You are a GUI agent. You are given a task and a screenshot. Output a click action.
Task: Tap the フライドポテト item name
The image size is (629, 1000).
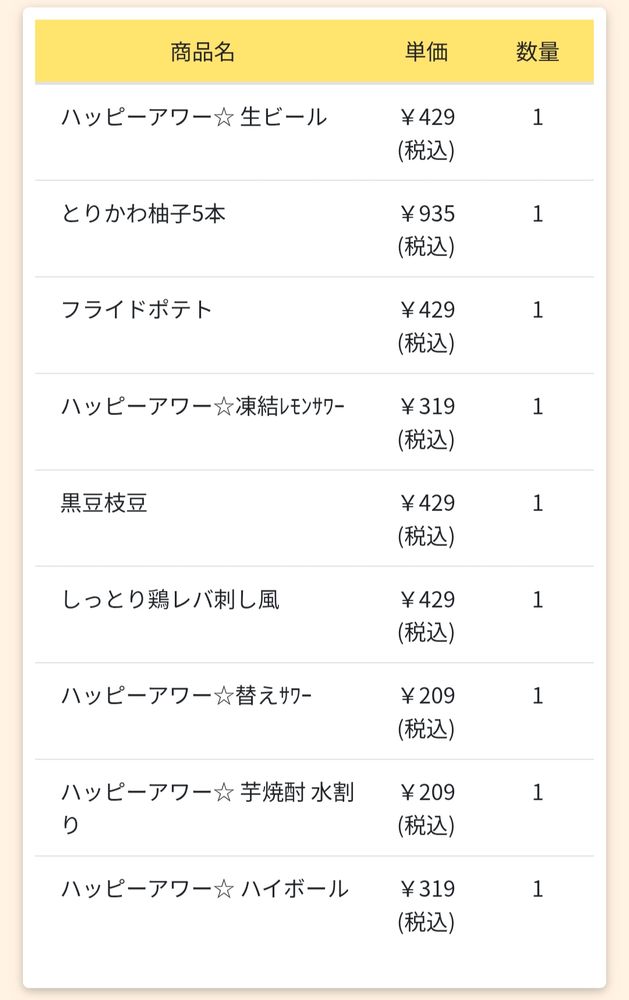click(x=137, y=310)
